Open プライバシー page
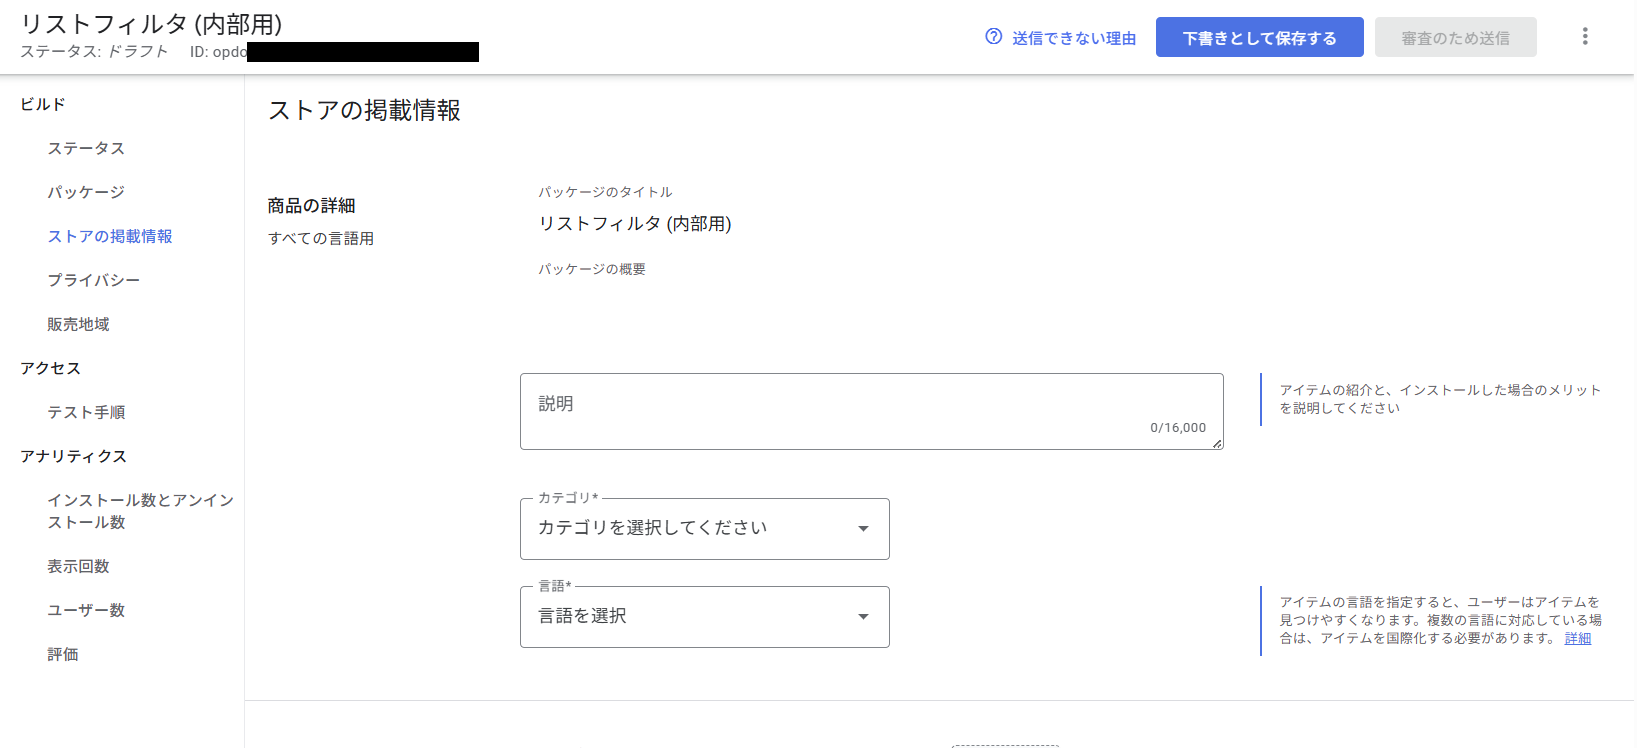Viewport: 1637px width, 748px height. coord(93,280)
